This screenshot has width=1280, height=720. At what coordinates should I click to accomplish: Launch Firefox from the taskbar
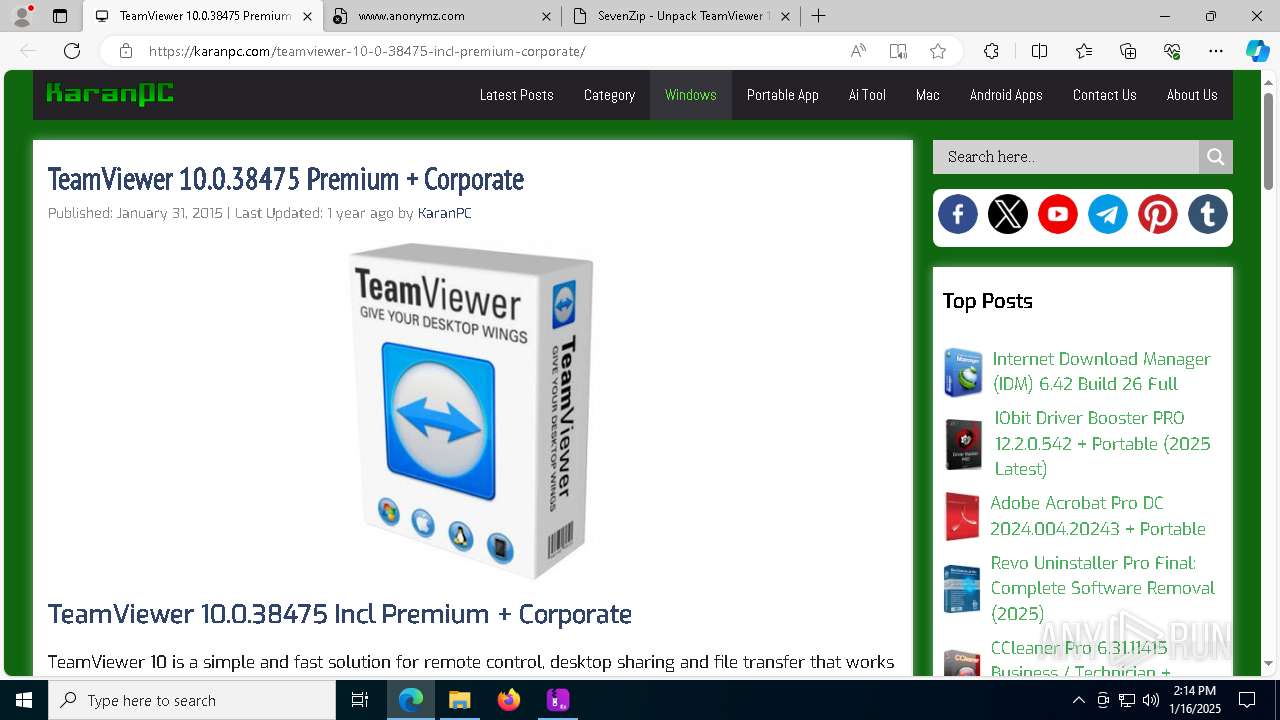509,700
